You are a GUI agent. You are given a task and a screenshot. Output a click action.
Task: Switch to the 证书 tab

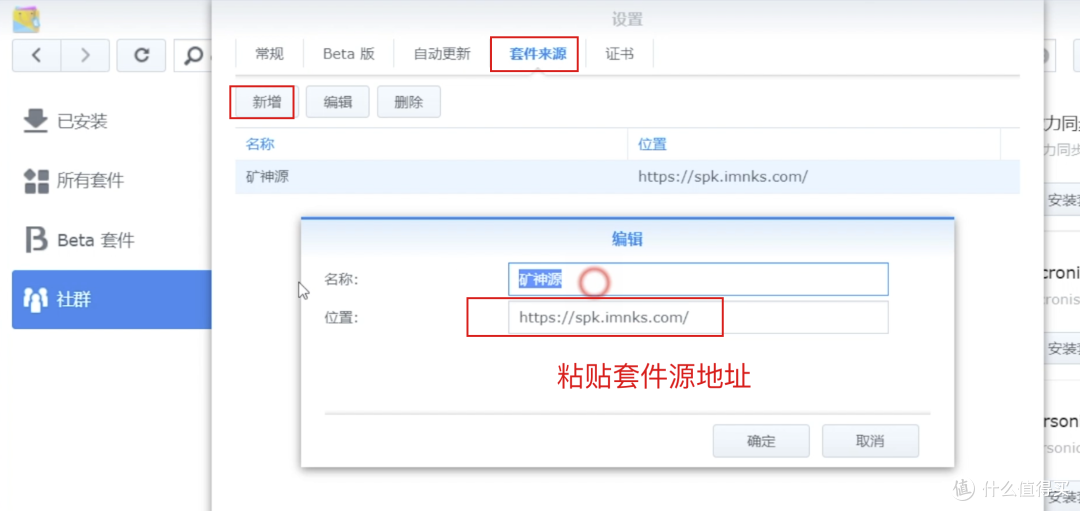(x=619, y=54)
